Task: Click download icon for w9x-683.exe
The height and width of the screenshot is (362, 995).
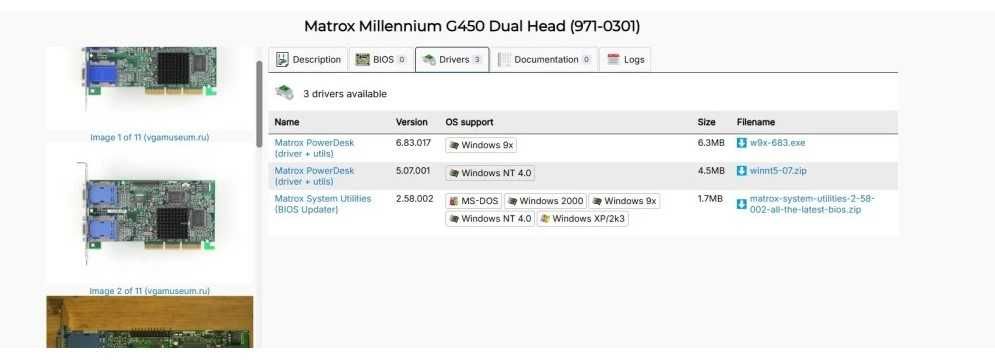Action: click(742, 143)
